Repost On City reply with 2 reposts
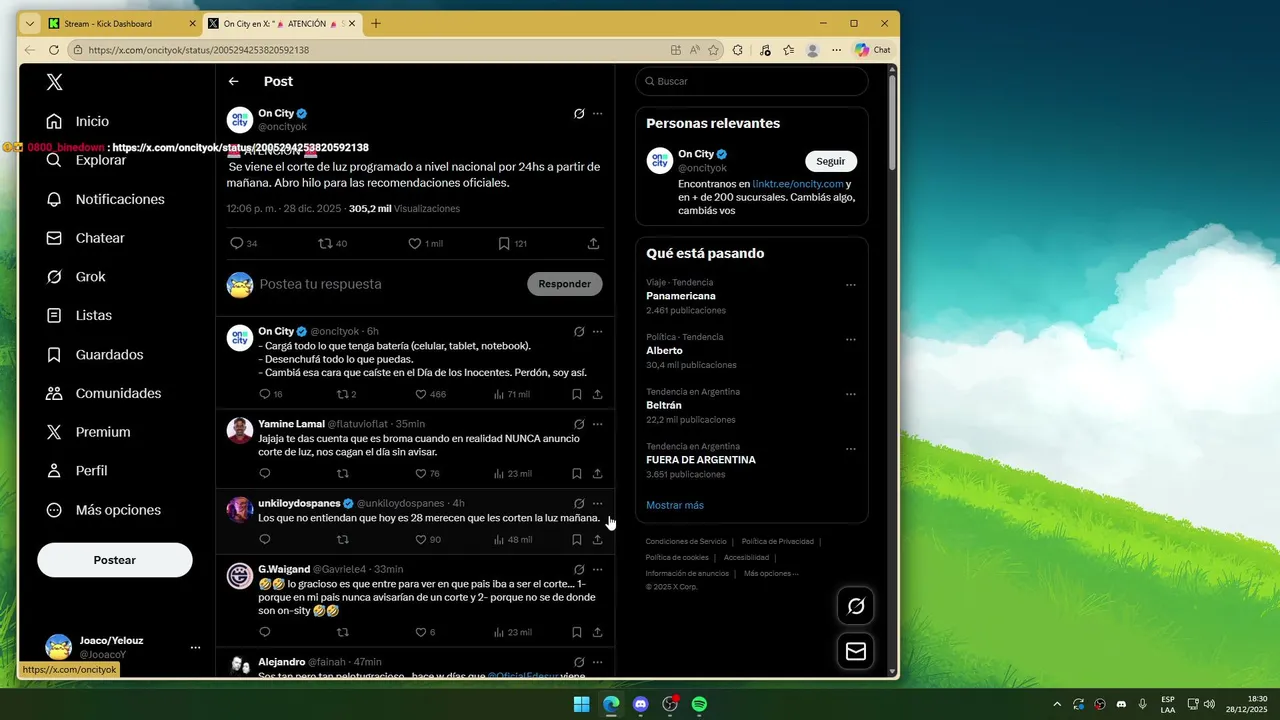 pos(343,394)
